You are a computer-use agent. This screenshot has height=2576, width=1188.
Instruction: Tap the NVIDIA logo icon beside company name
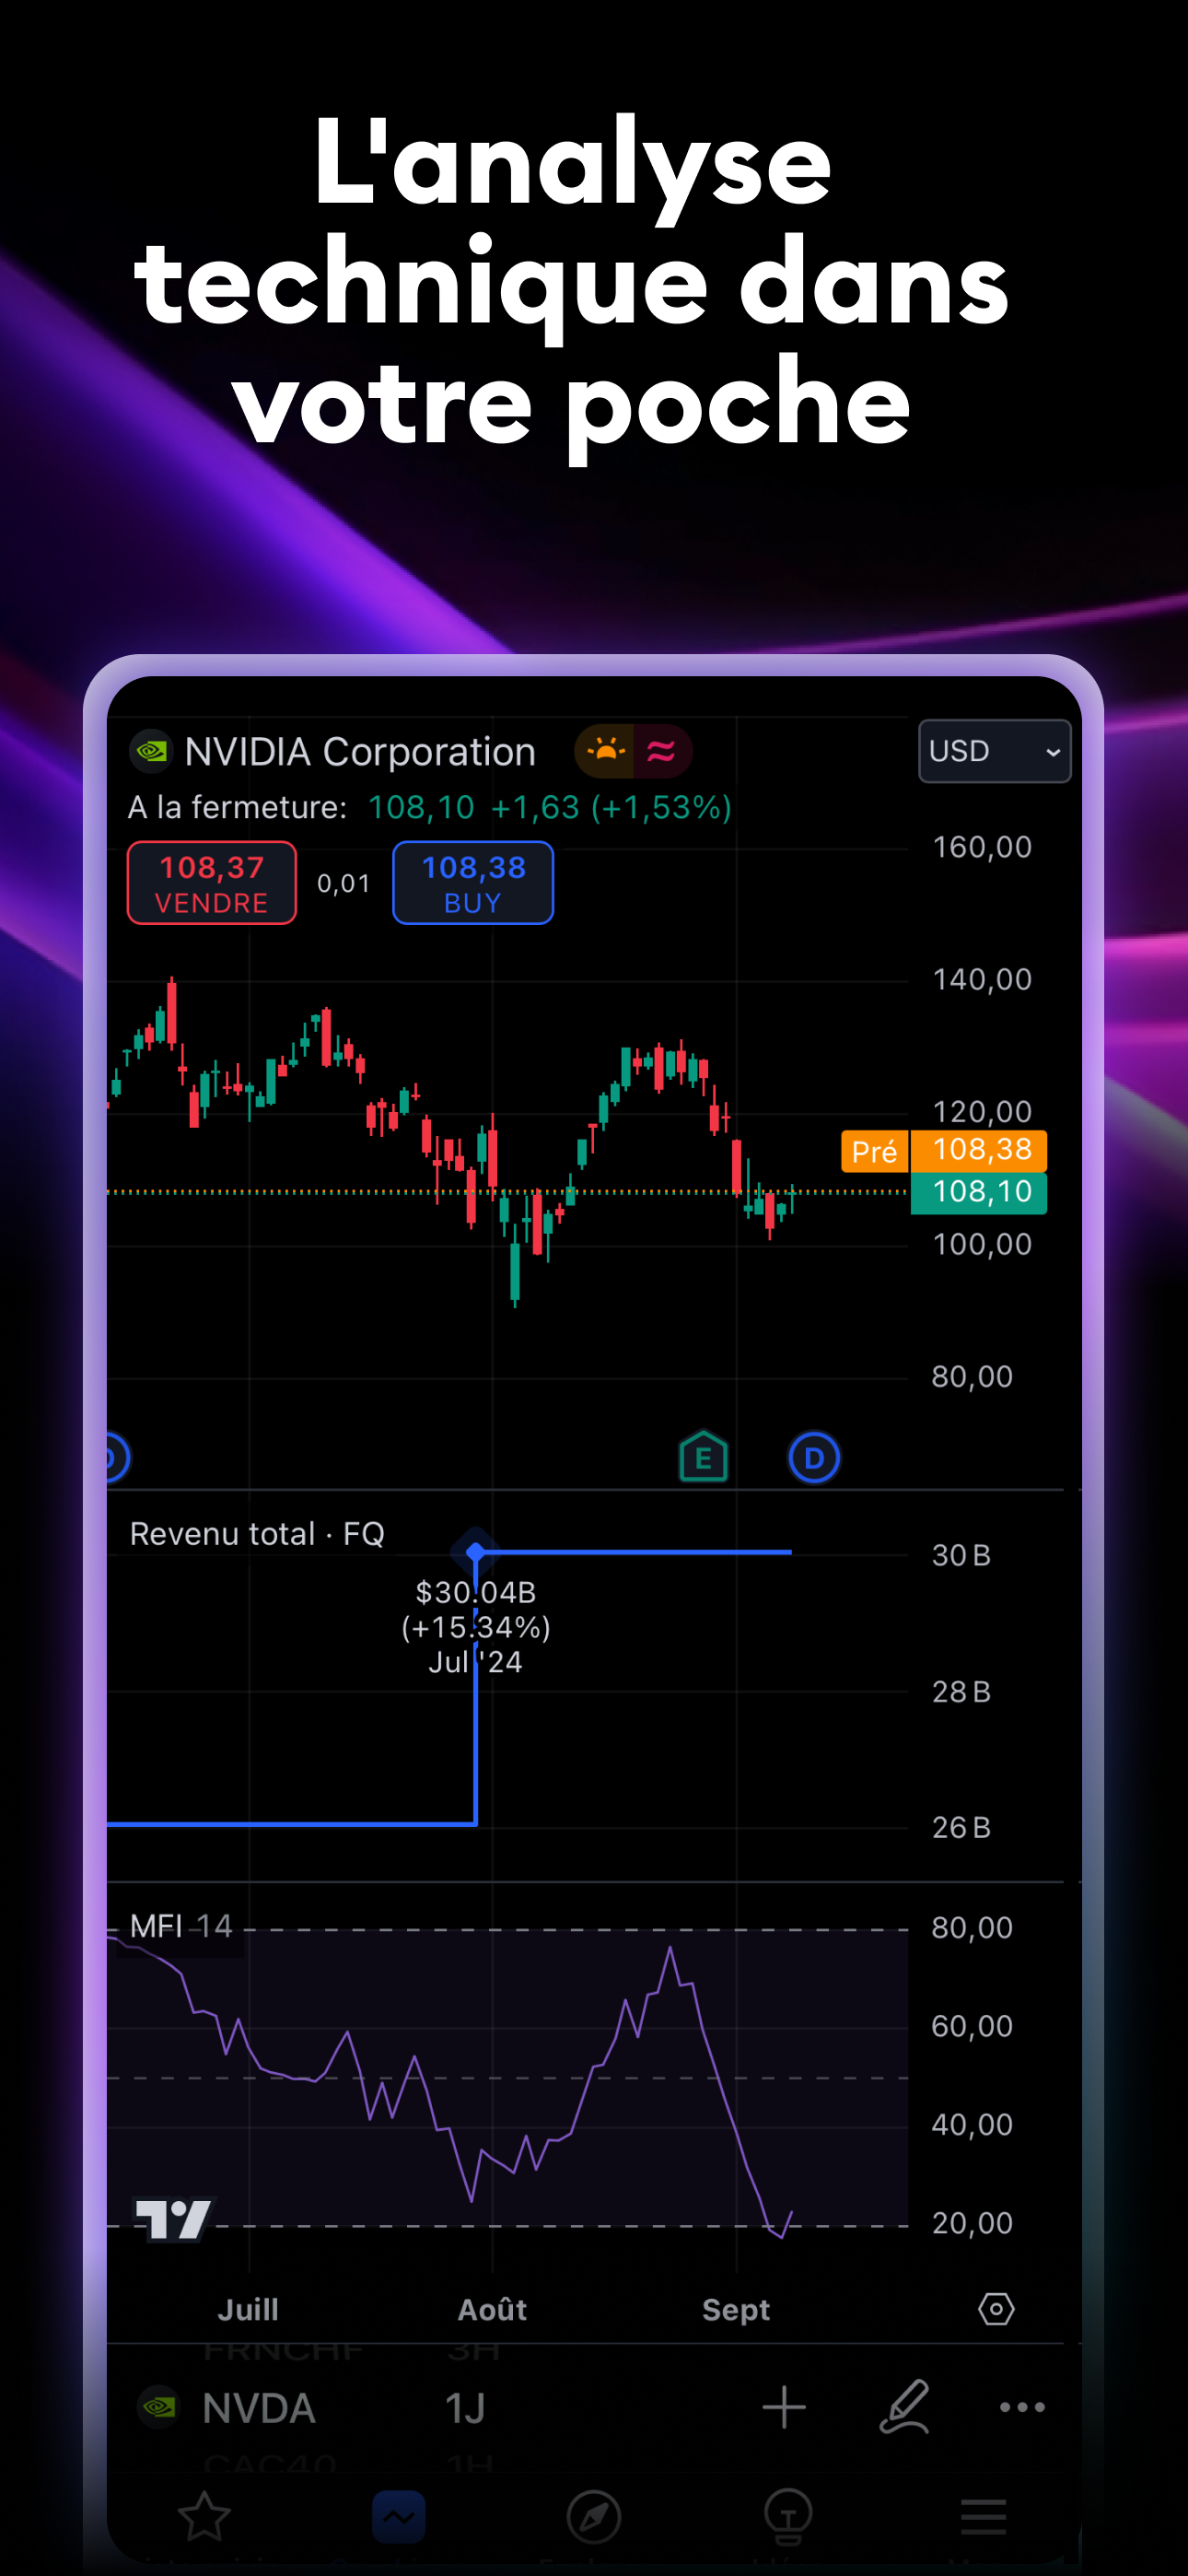[151, 751]
